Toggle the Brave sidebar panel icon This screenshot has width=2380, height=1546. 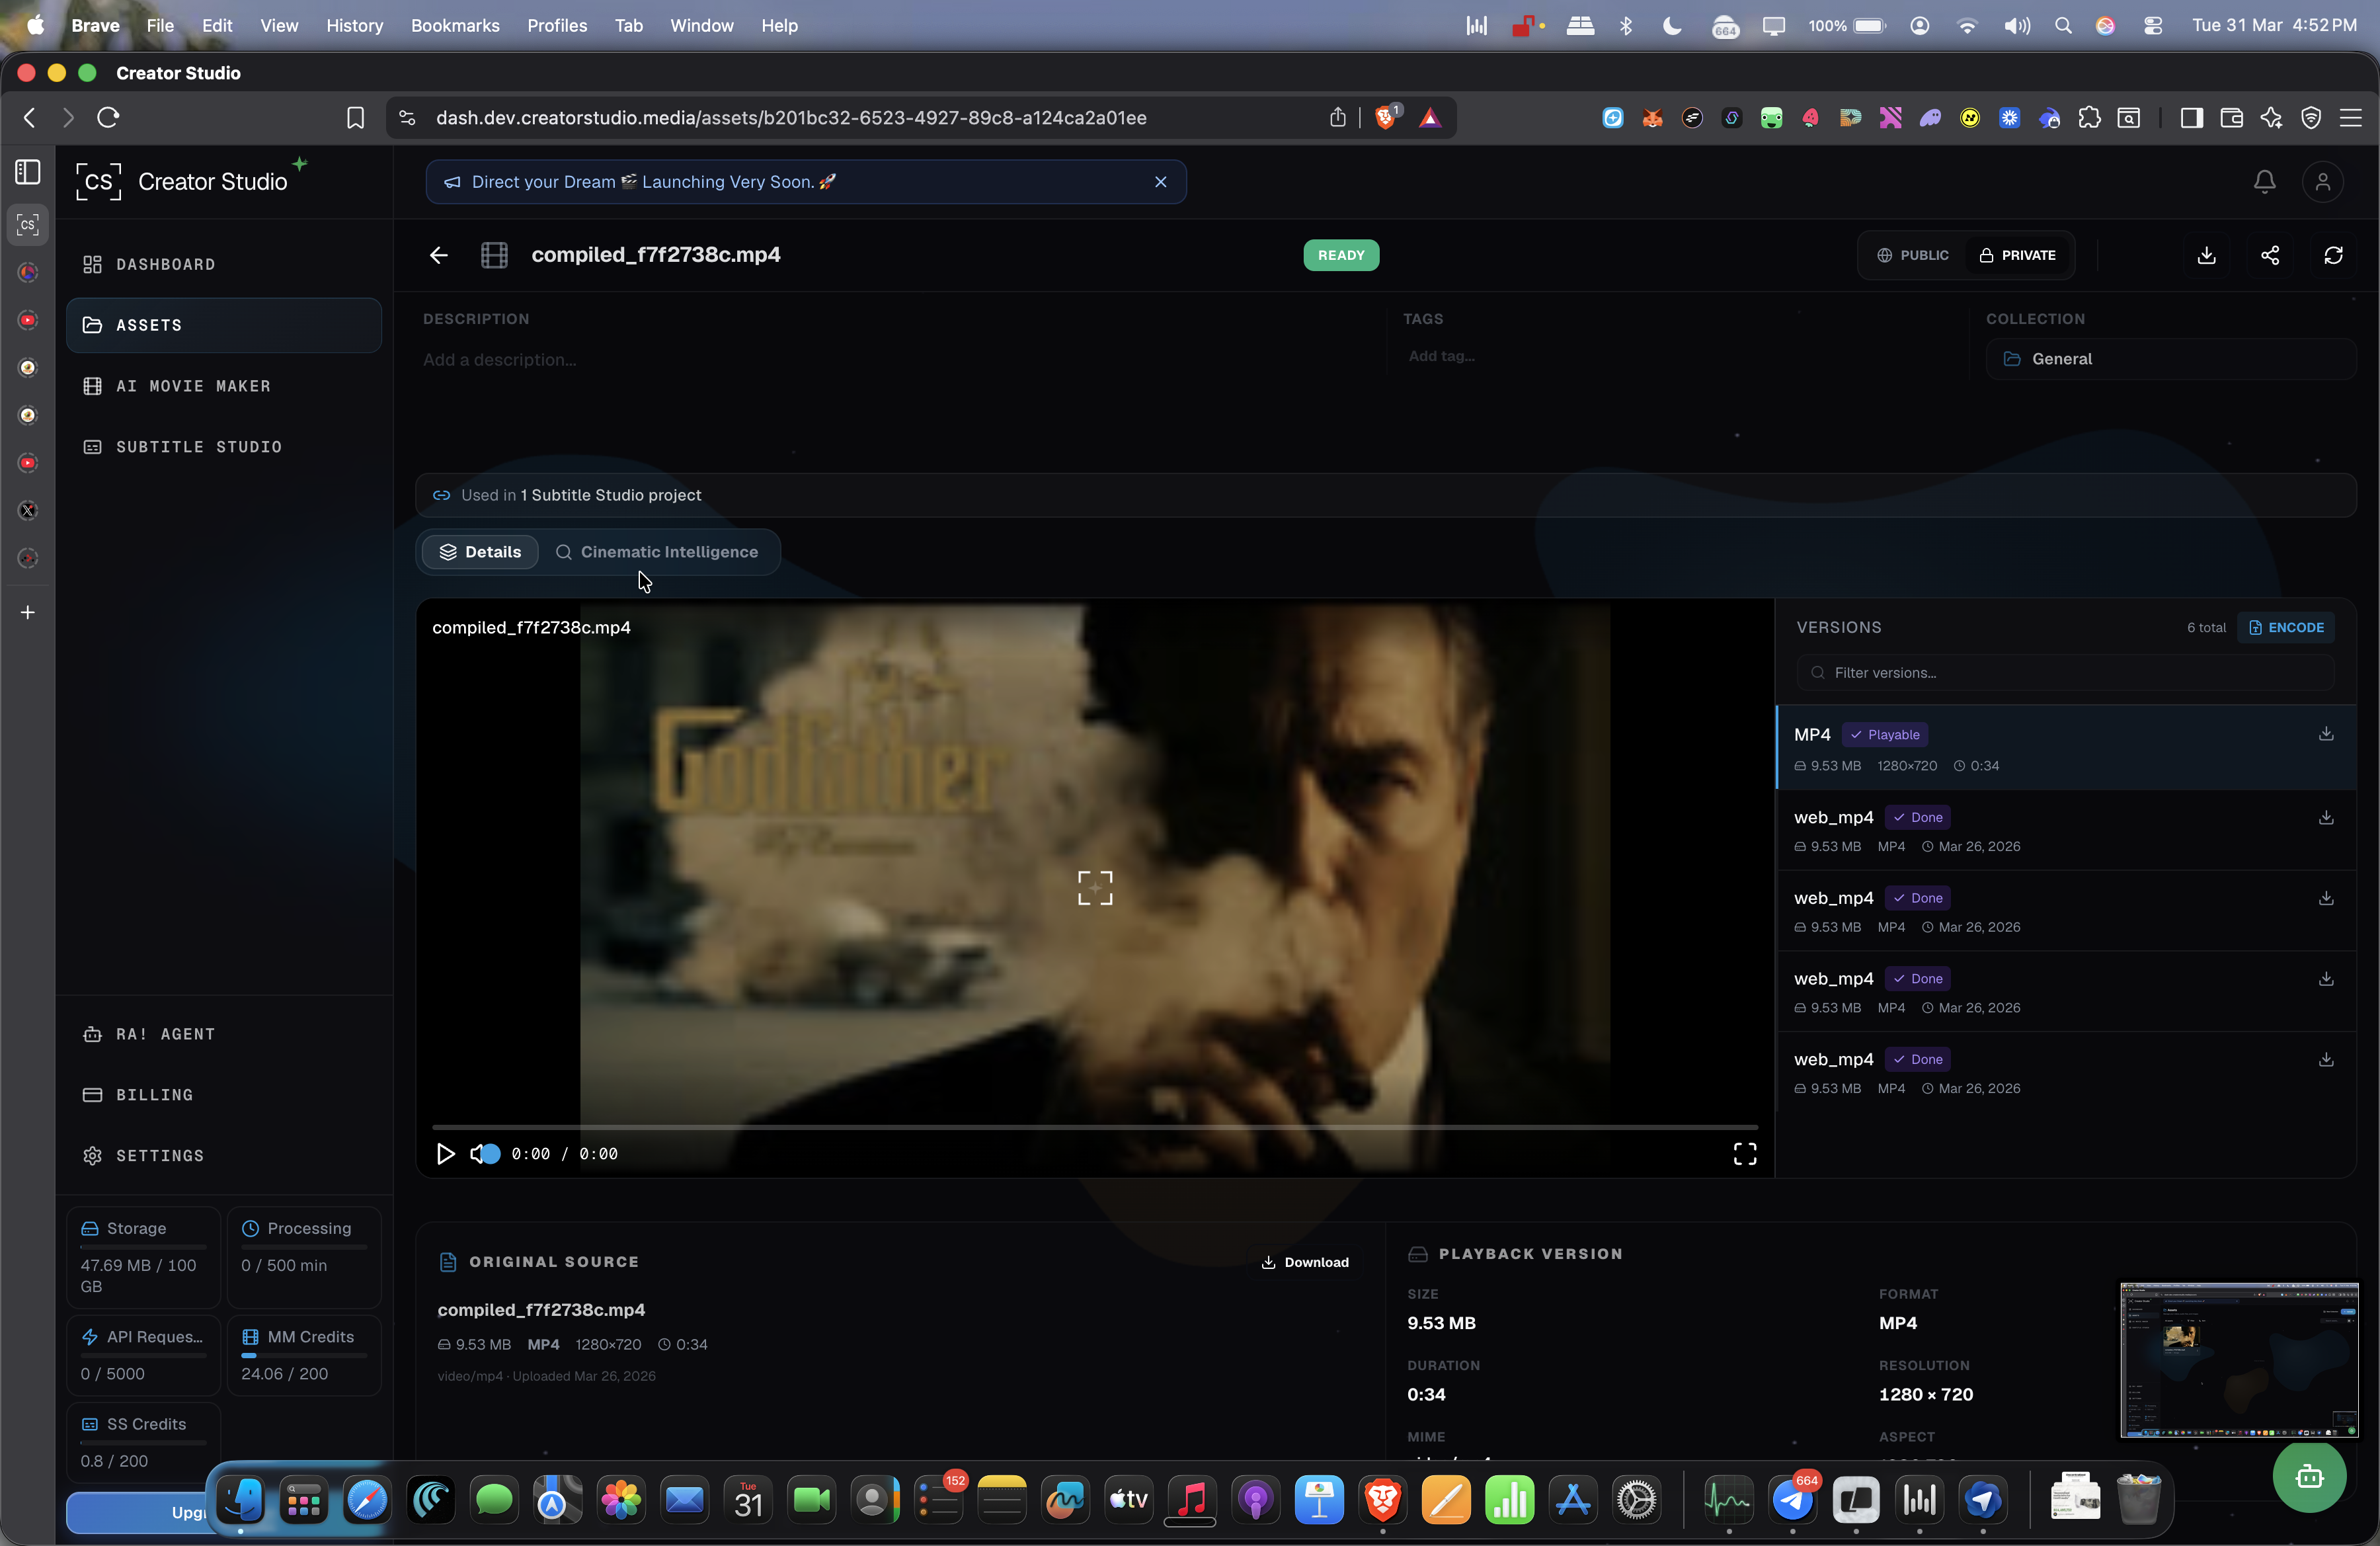[x=2191, y=118]
